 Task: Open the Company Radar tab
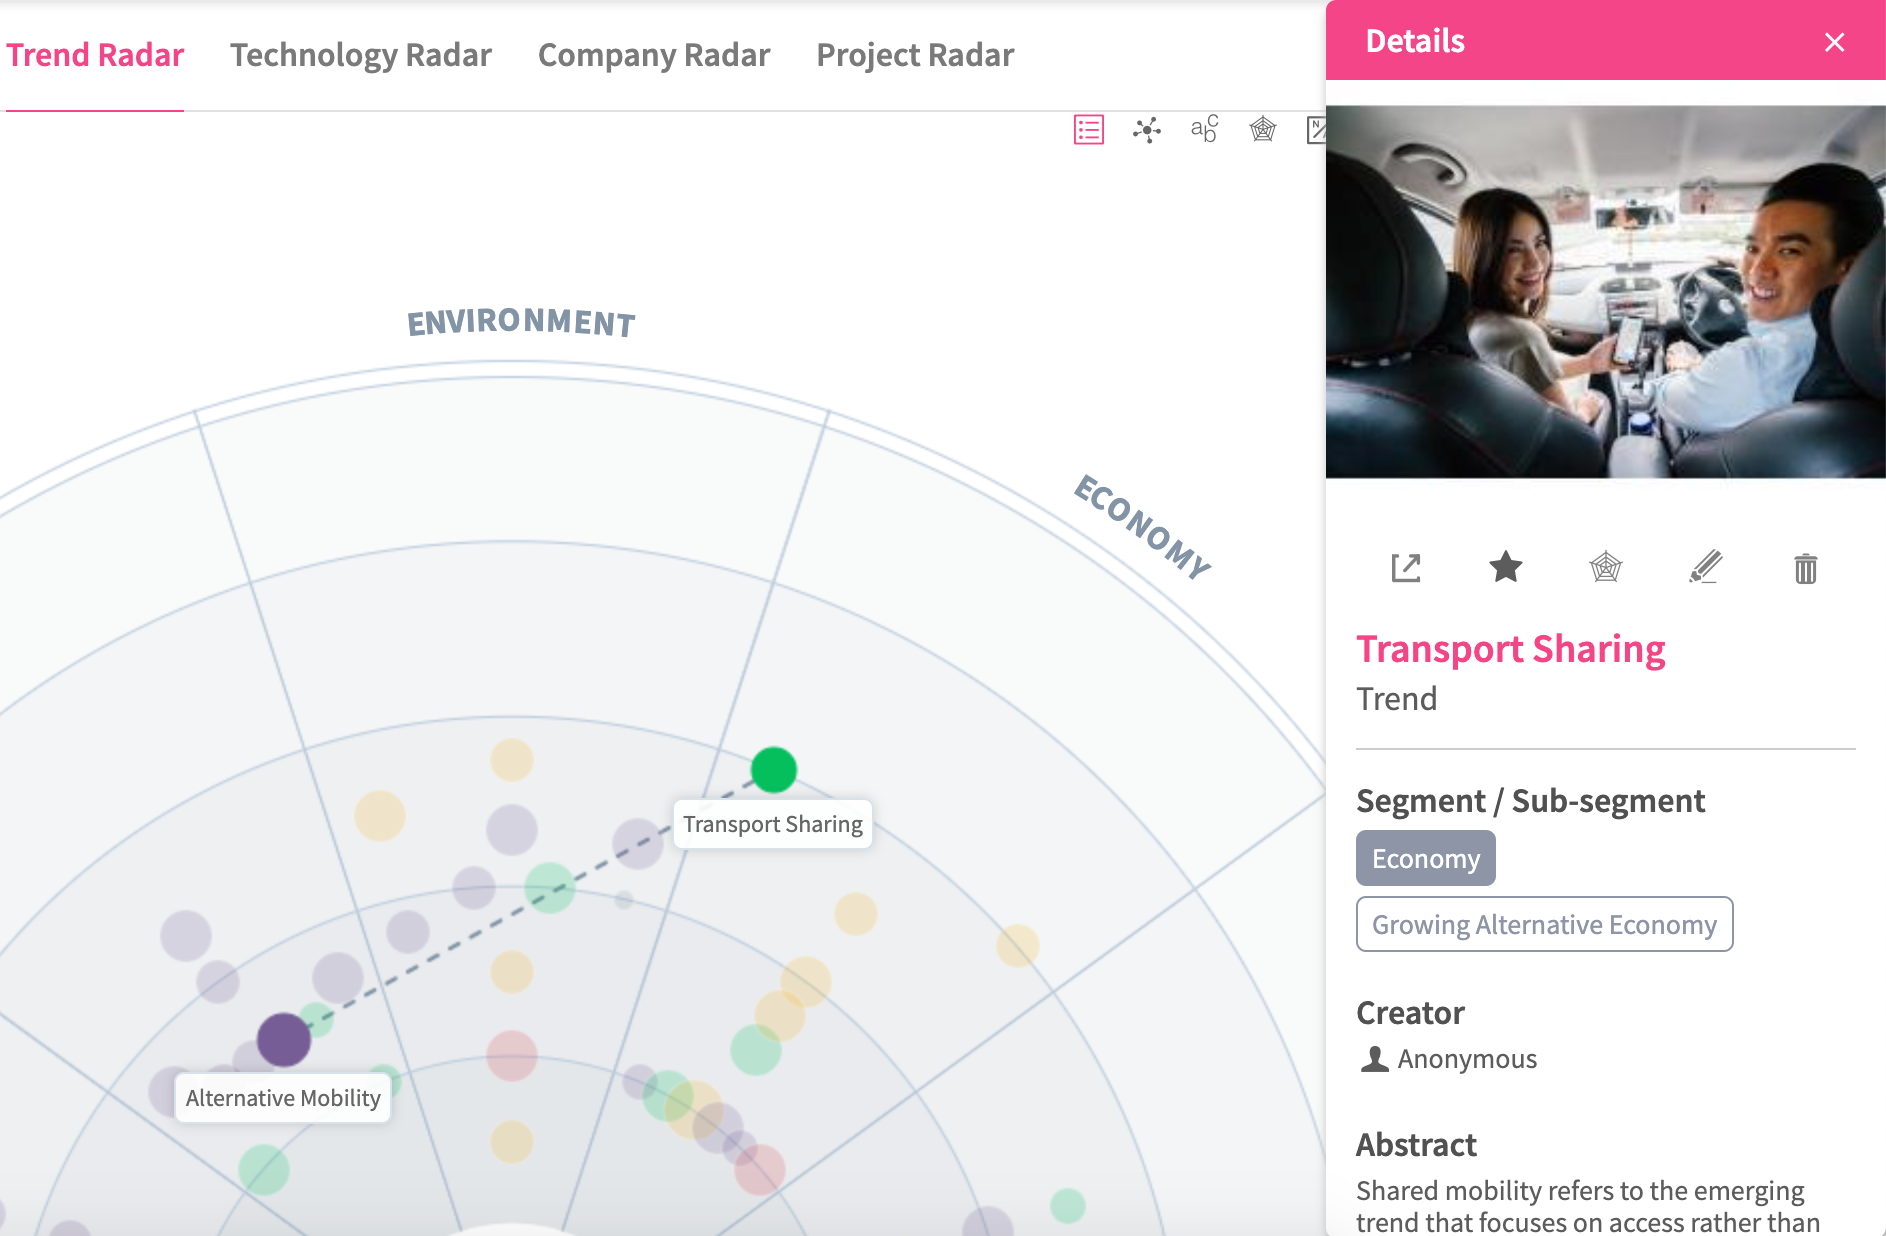coord(653,55)
